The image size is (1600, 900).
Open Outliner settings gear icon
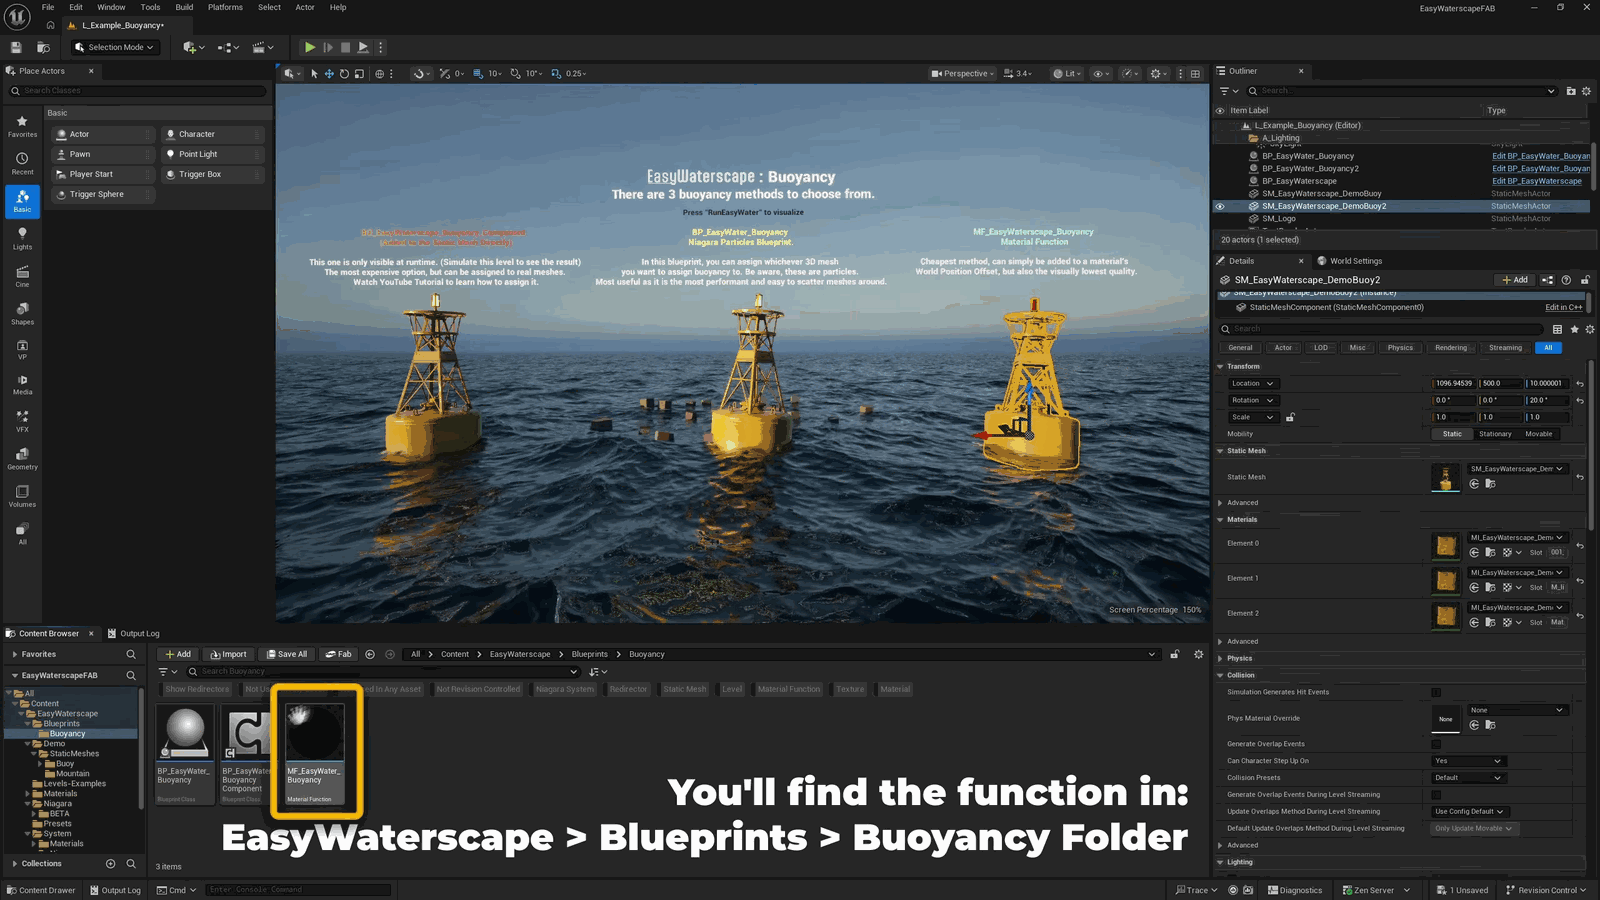coord(1586,91)
